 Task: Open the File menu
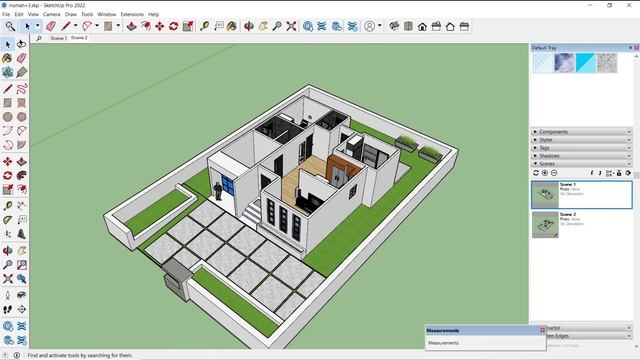(x=6, y=14)
